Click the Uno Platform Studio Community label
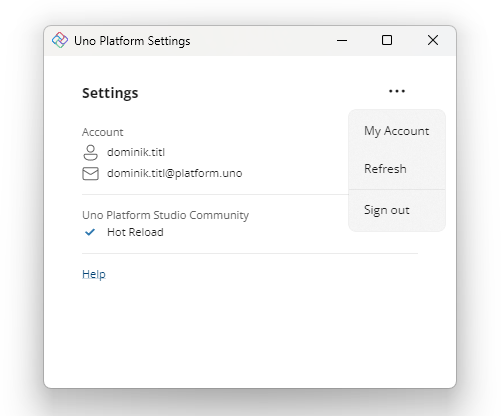This screenshot has width=501, height=416. click(x=166, y=215)
